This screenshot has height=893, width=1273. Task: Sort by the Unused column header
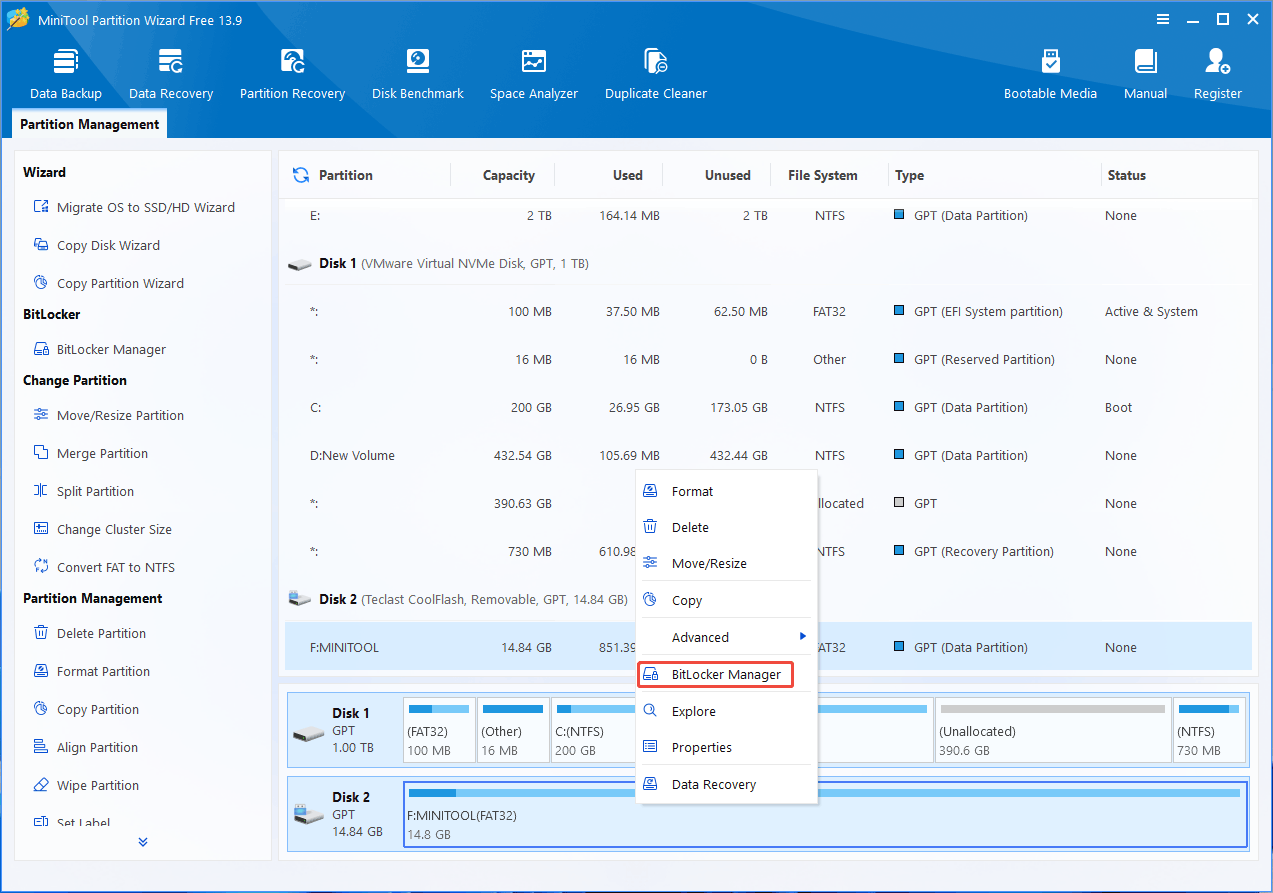727,175
